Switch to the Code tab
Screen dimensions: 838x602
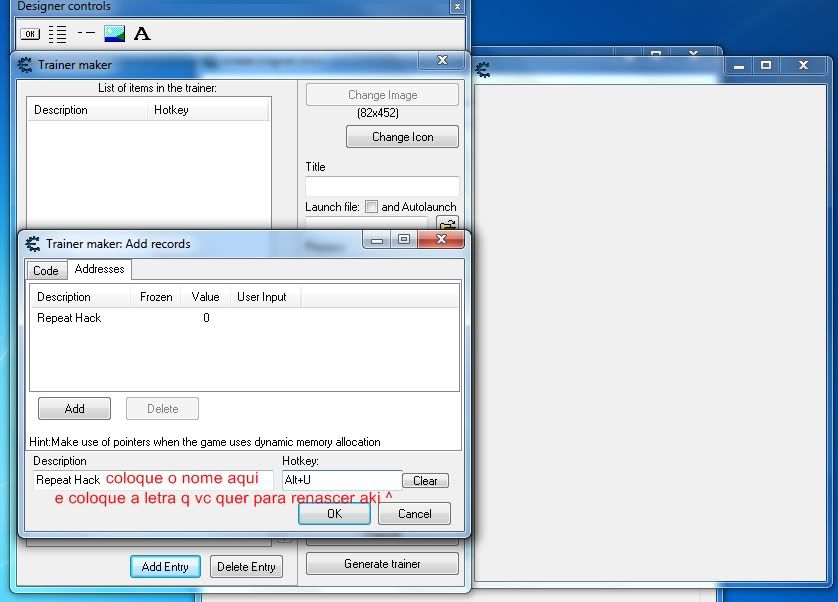(x=46, y=271)
